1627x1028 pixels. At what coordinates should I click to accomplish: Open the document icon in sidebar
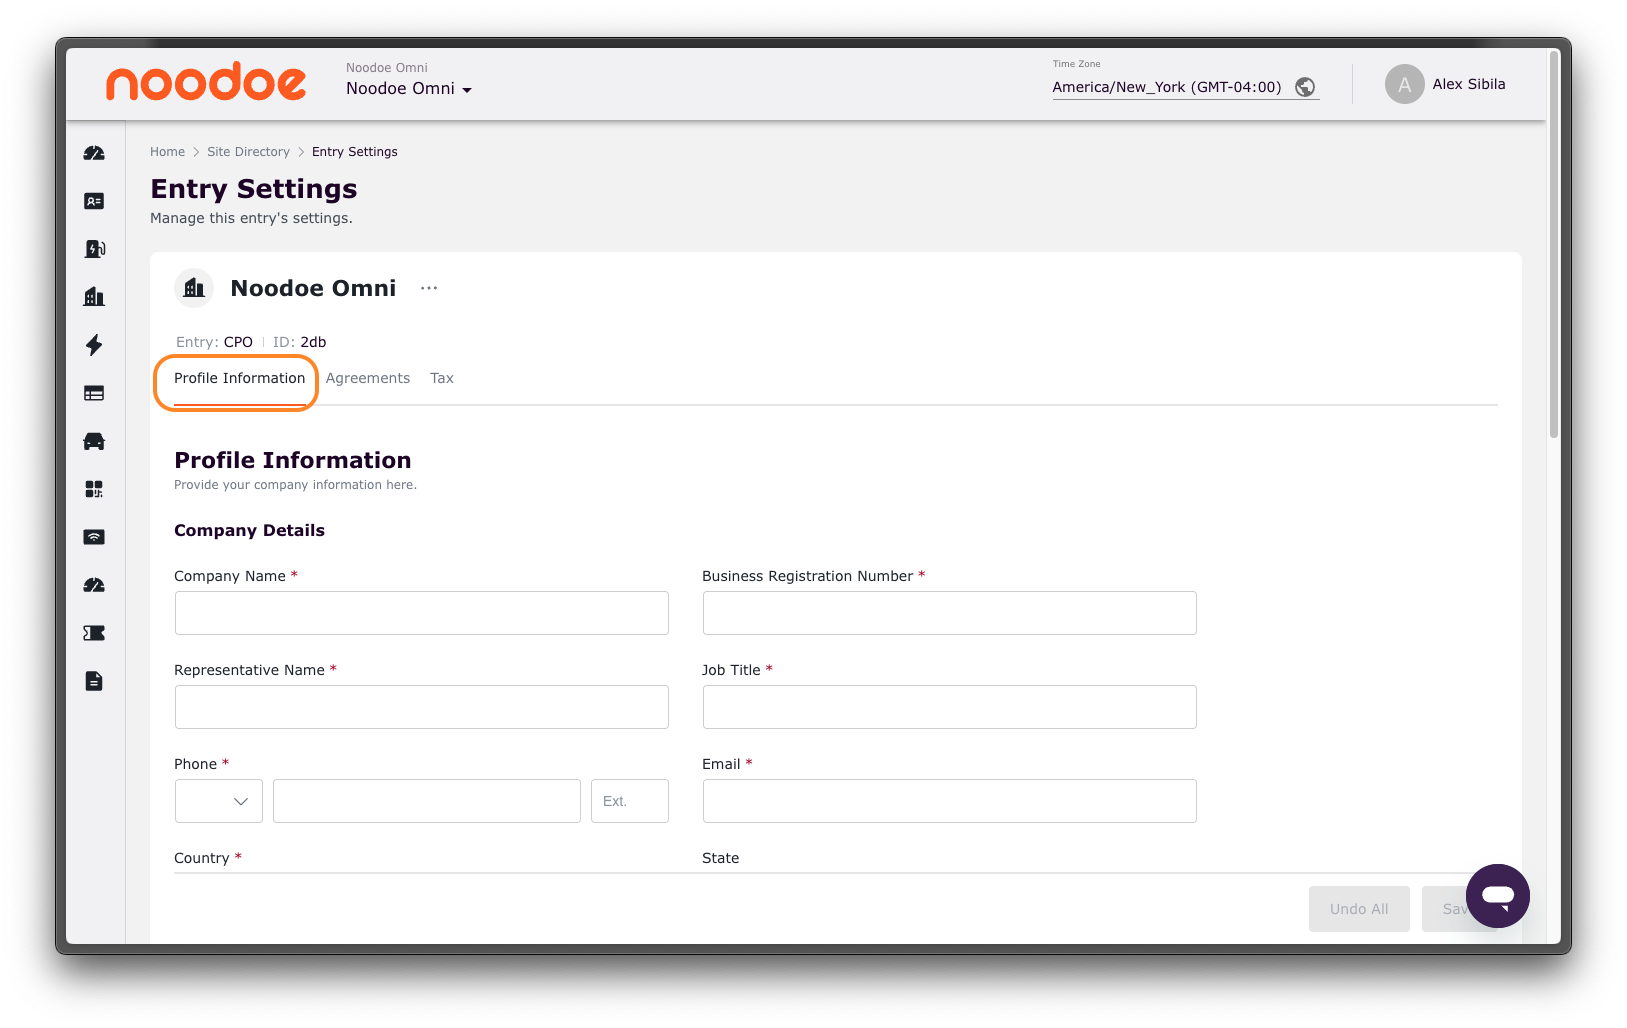(94, 681)
